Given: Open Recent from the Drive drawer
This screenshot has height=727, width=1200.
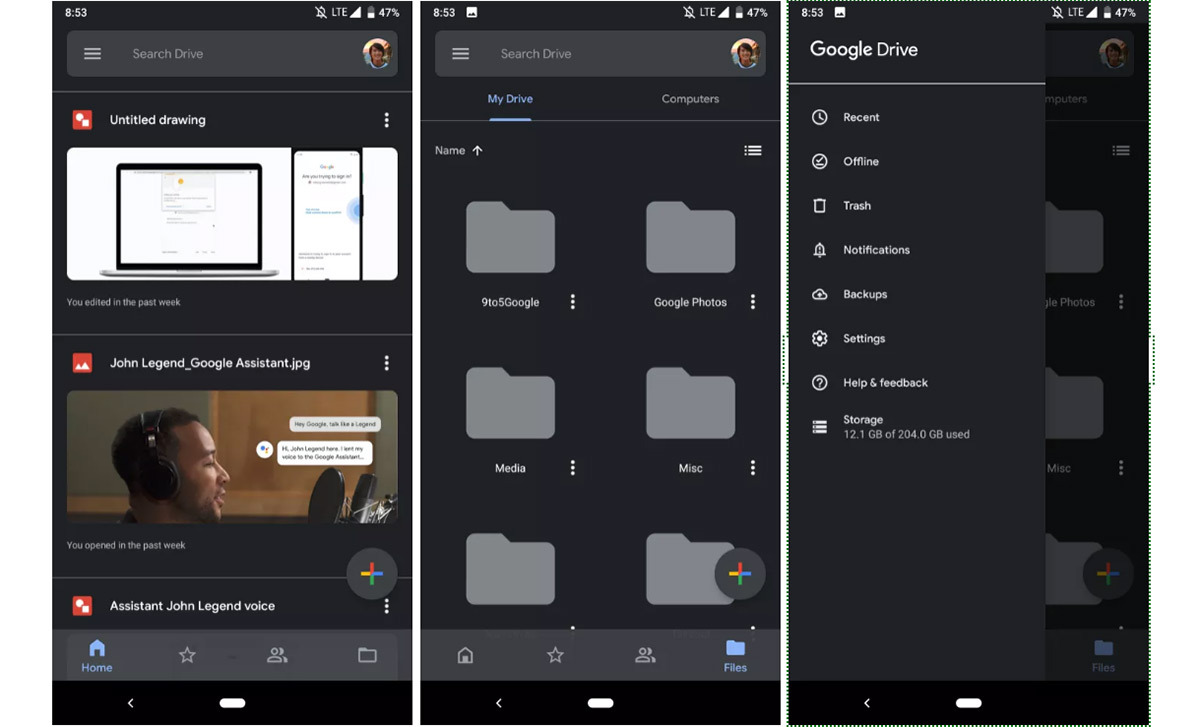Looking at the screenshot, I should [x=860, y=117].
